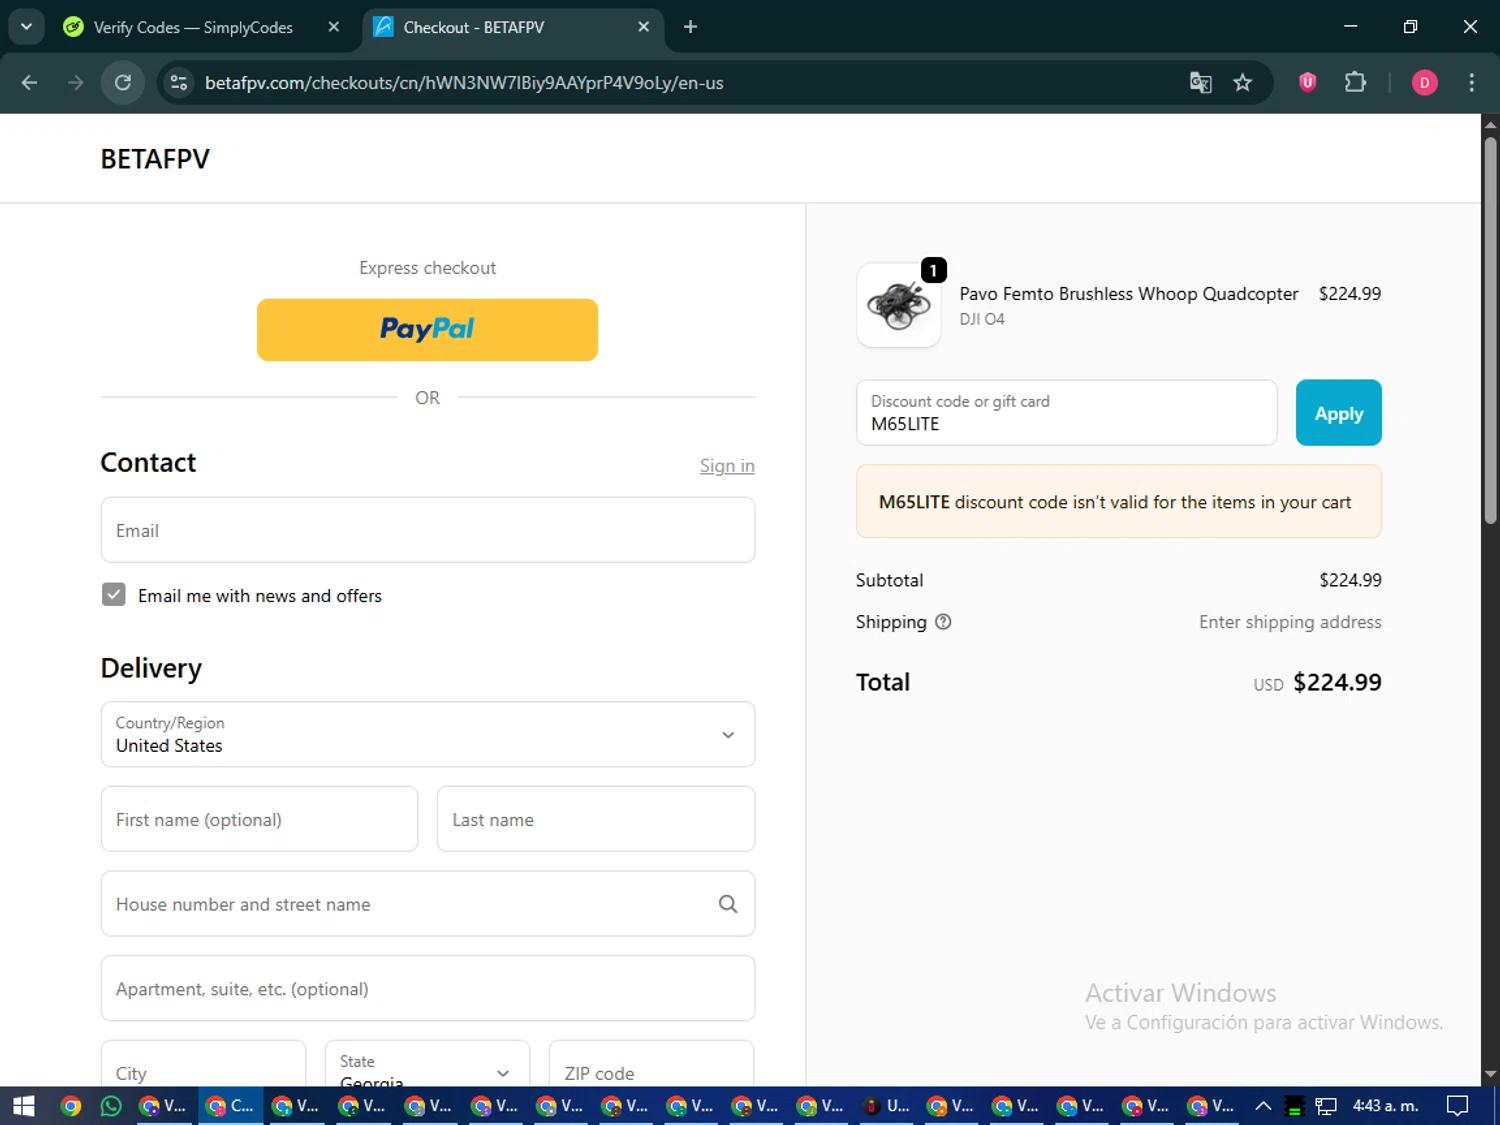Focus the First name (optional) field
Viewport: 1500px width, 1125px height.
coord(259,819)
